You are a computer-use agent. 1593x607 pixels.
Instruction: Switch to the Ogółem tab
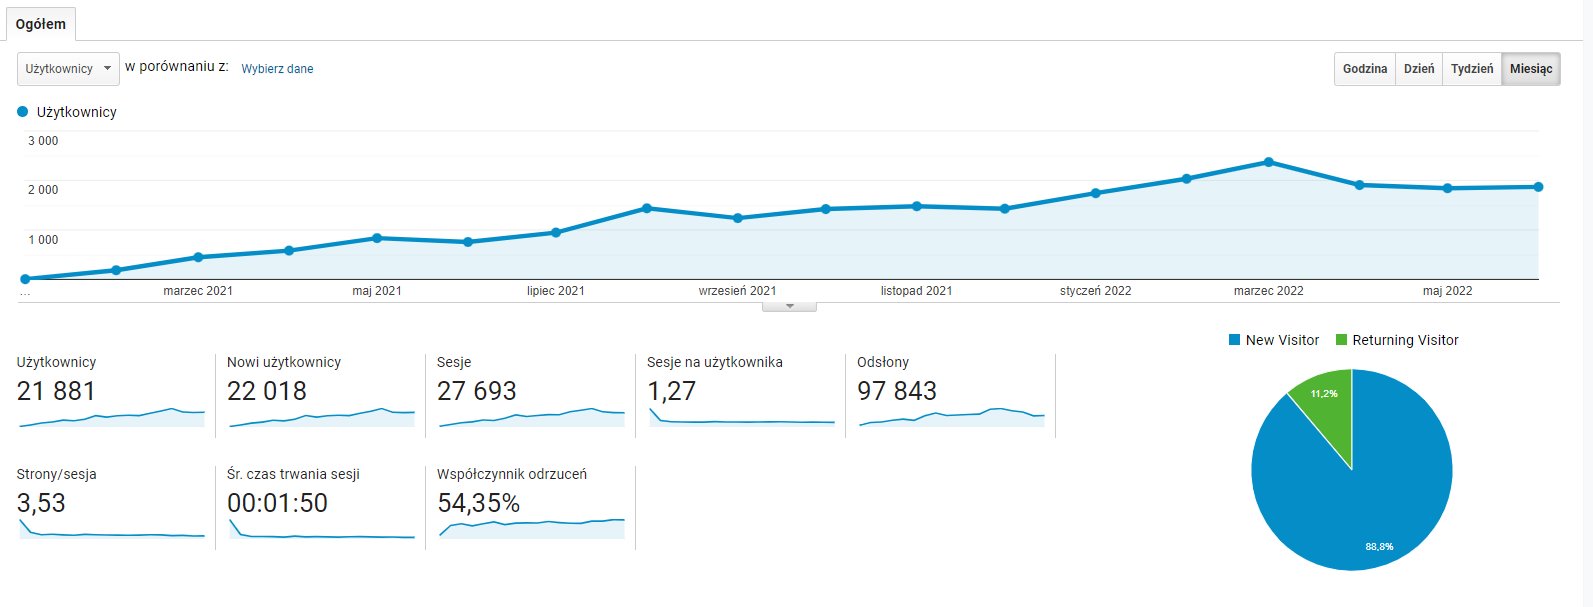point(41,24)
